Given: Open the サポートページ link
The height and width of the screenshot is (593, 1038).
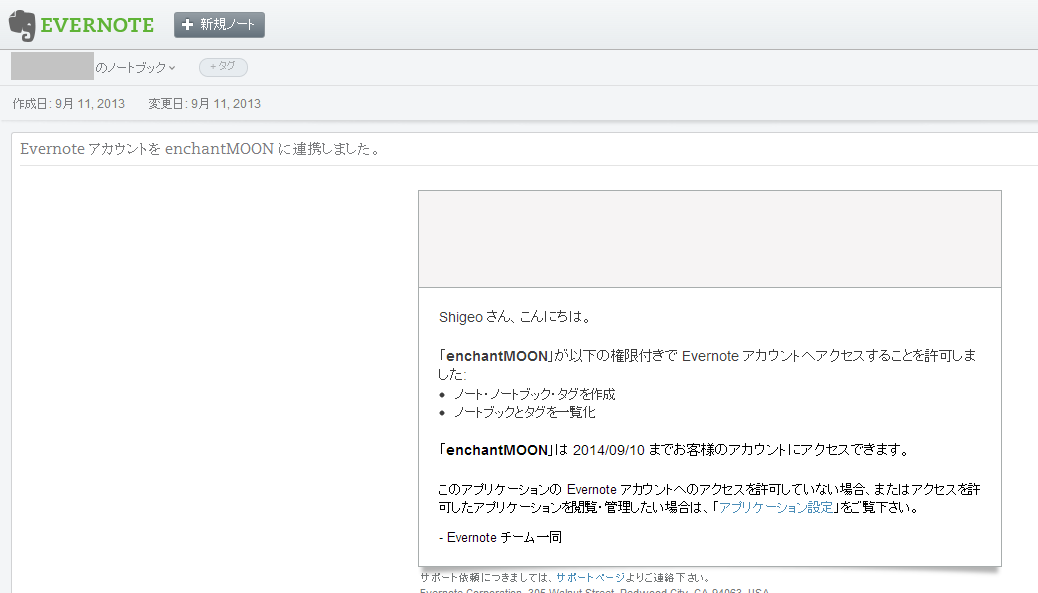Looking at the screenshot, I should (x=590, y=577).
